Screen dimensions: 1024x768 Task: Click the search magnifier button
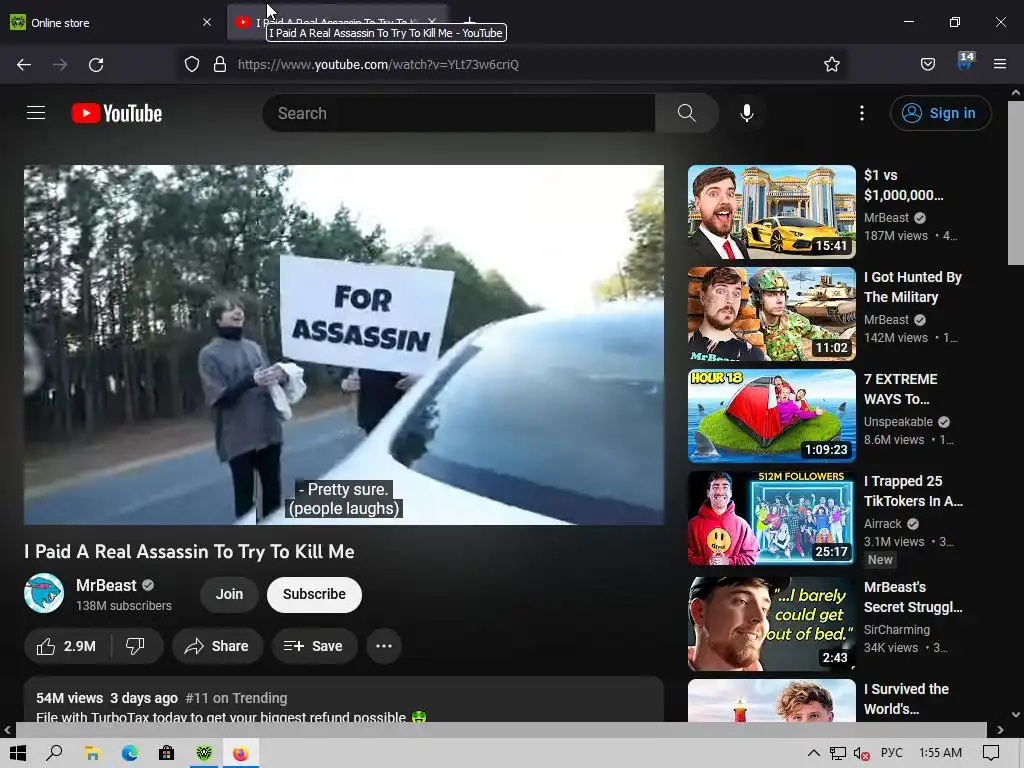[x=686, y=113]
